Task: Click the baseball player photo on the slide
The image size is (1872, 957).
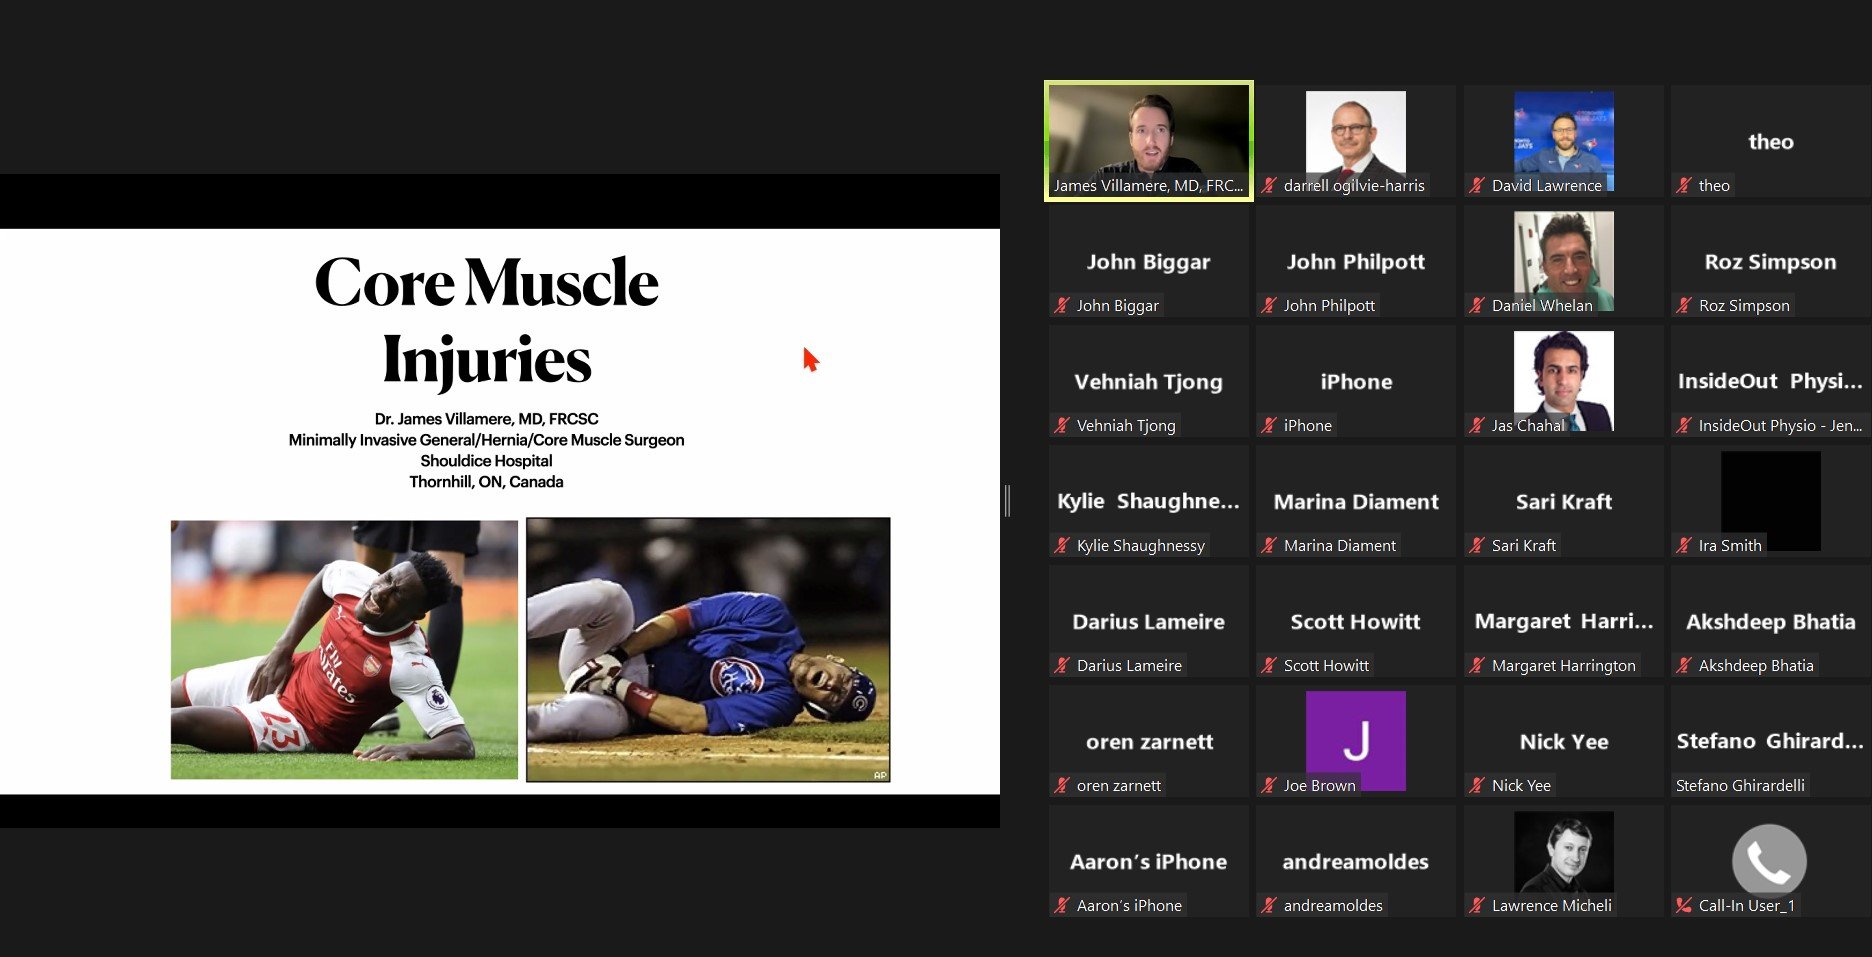Action: [708, 649]
